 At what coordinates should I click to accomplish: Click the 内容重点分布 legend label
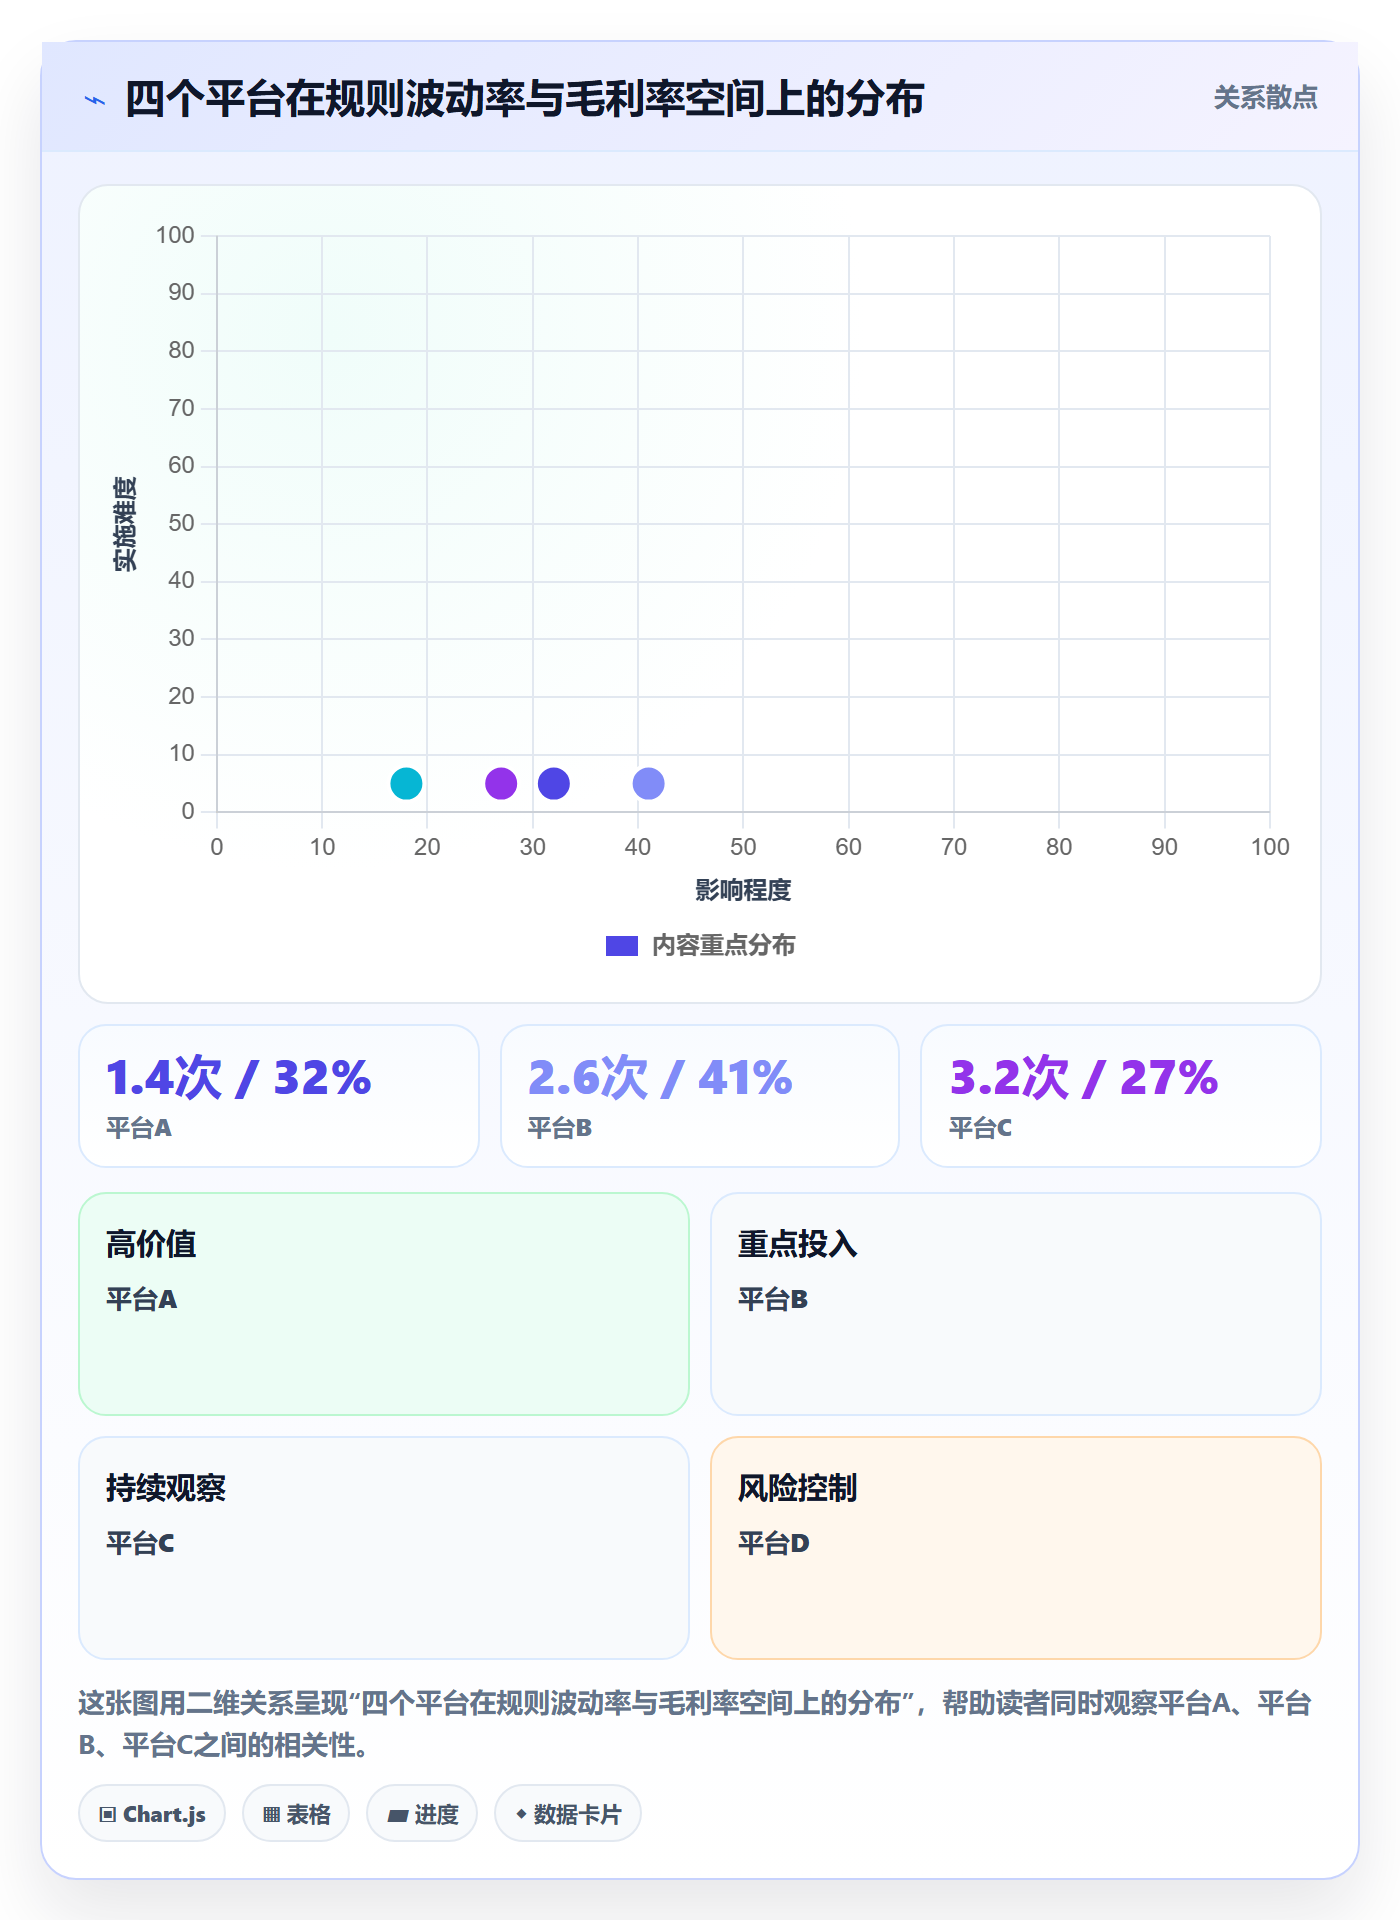[x=724, y=946]
